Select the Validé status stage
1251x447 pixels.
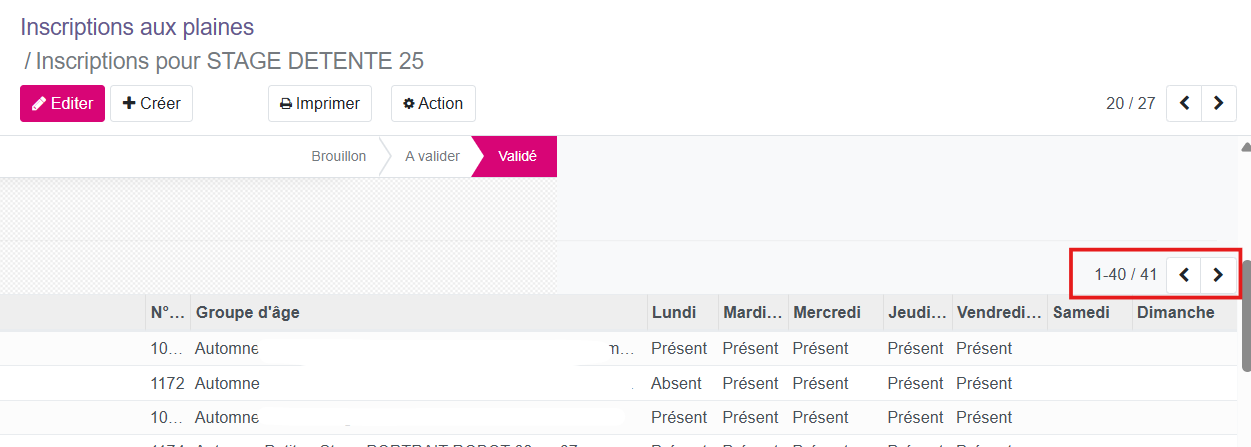[517, 157]
